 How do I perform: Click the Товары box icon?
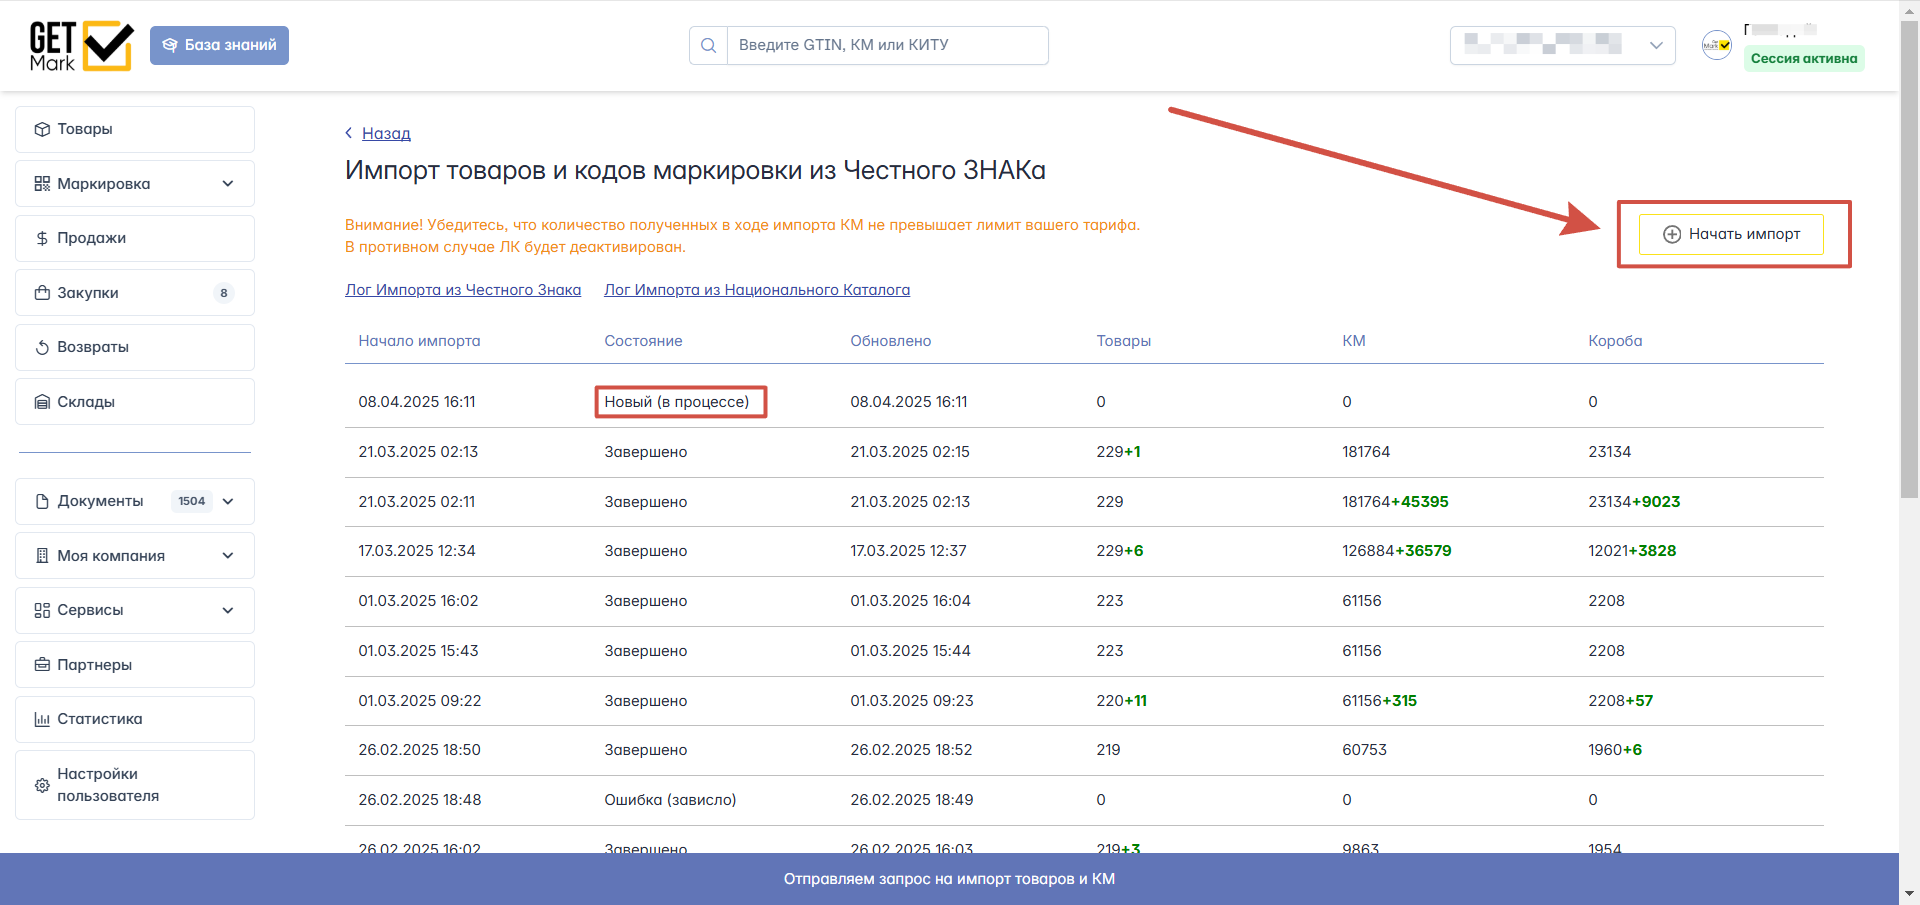(42, 129)
